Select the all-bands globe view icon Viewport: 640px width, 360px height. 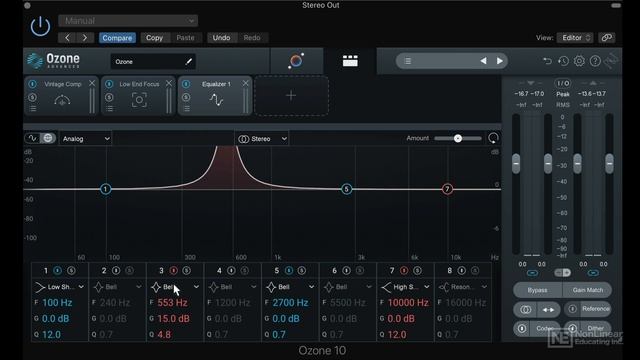pos(48,138)
